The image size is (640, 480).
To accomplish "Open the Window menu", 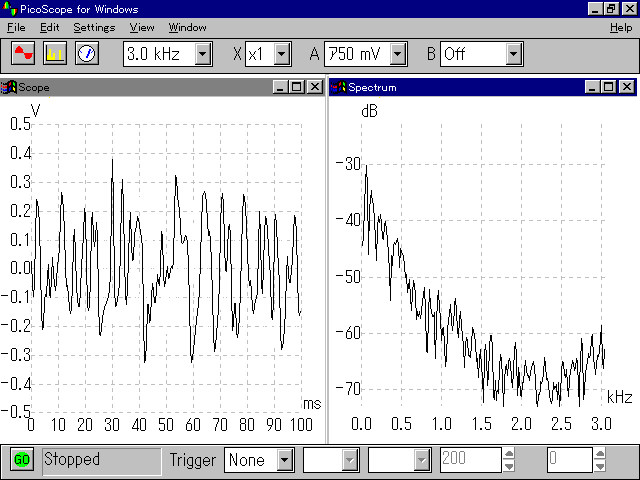I will pos(187,27).
